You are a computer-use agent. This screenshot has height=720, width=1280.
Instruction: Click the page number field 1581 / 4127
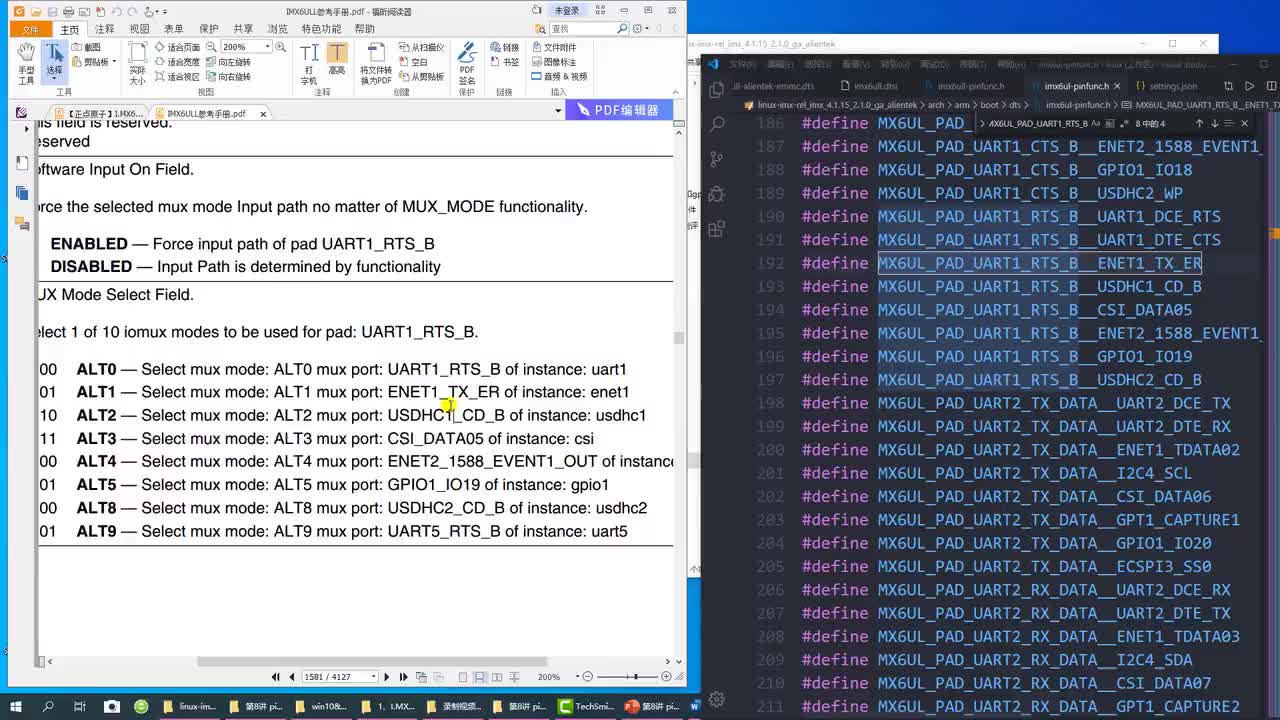click(340, 677)
